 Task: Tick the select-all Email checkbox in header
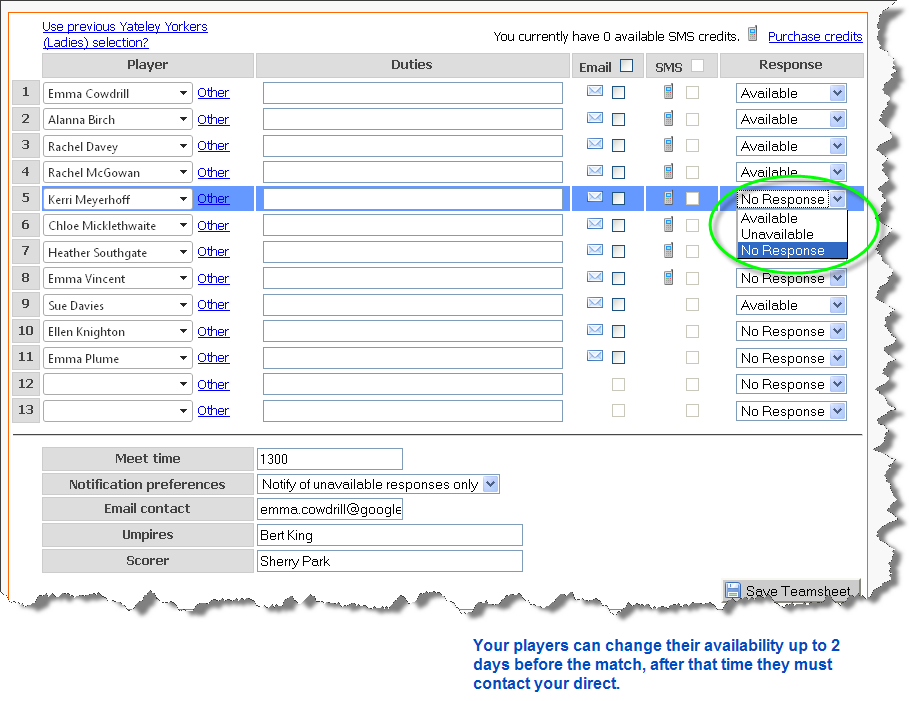coord(627,66)
